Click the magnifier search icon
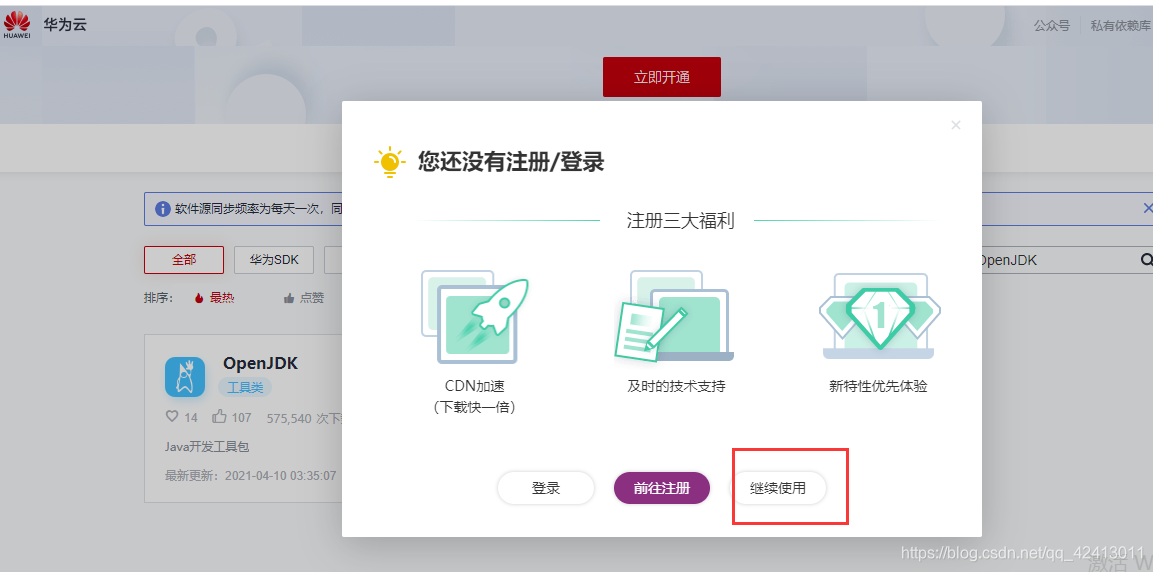The image size is (1153, 572). 1146,260
